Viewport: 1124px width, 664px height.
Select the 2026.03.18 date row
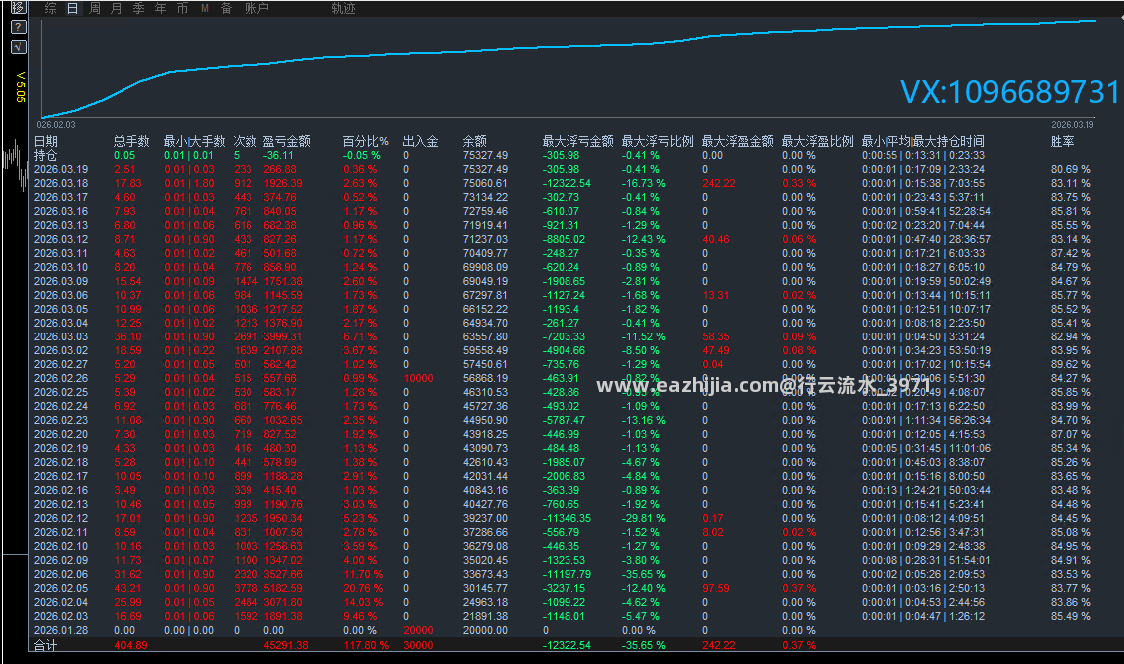pyautogui.click(x=61, y=184)
